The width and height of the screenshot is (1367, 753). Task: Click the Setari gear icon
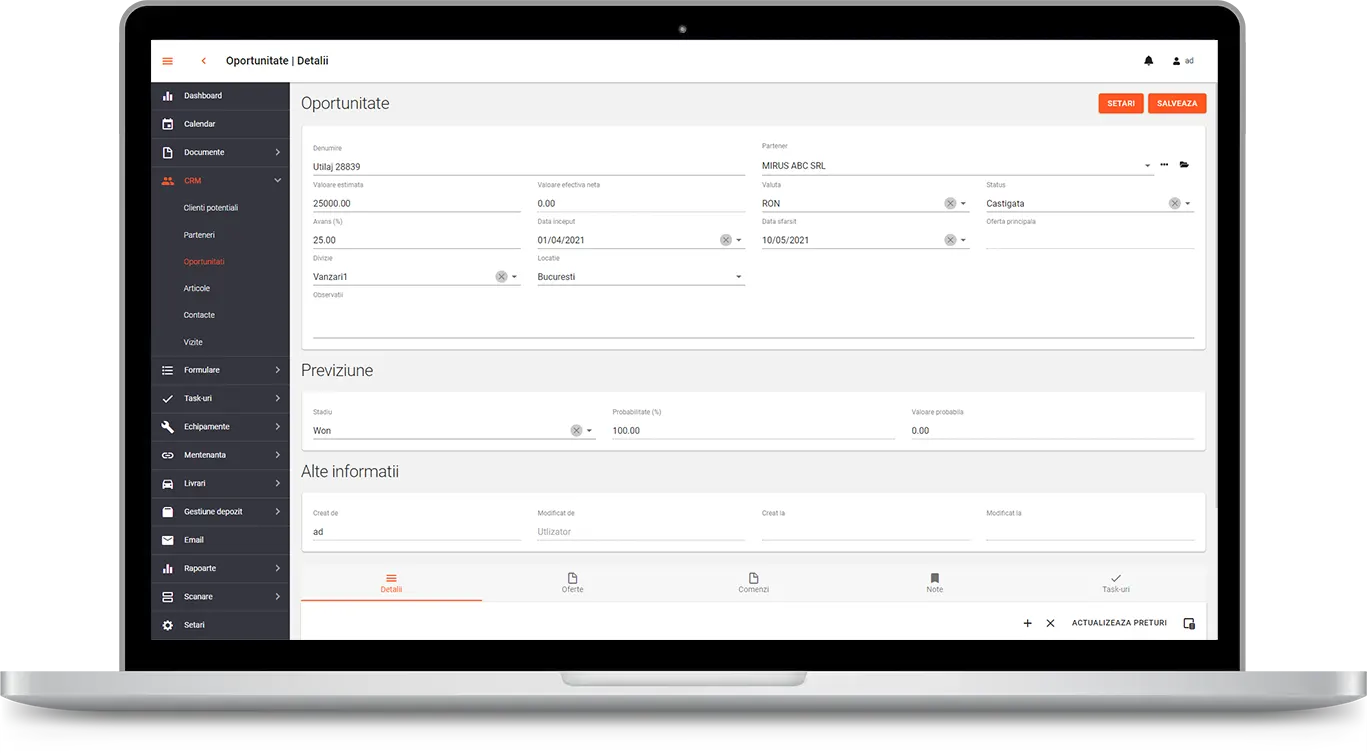[x=167, y=625]
